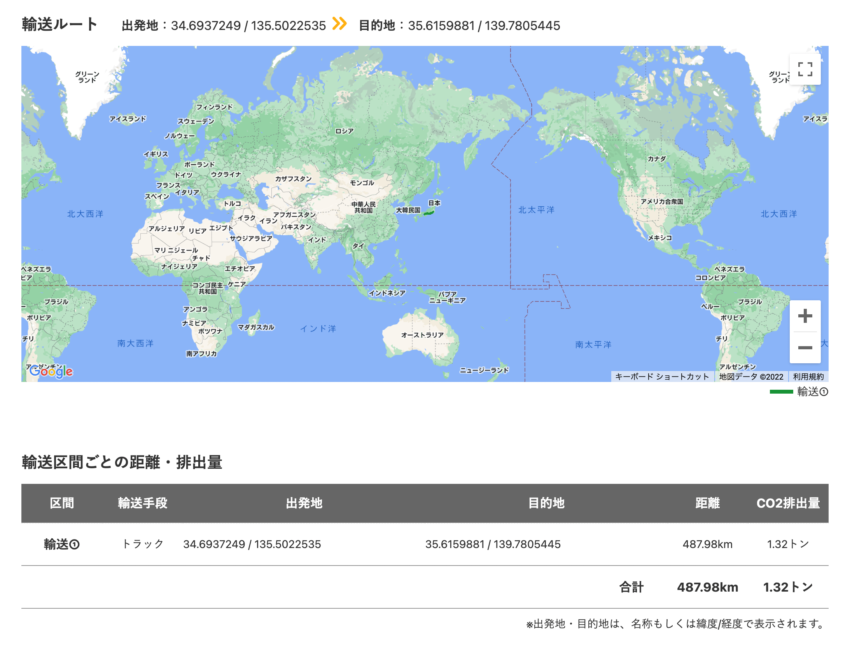
Task: Click the info icon in the 輸送① table row
Action: click(x=76, y=544)
